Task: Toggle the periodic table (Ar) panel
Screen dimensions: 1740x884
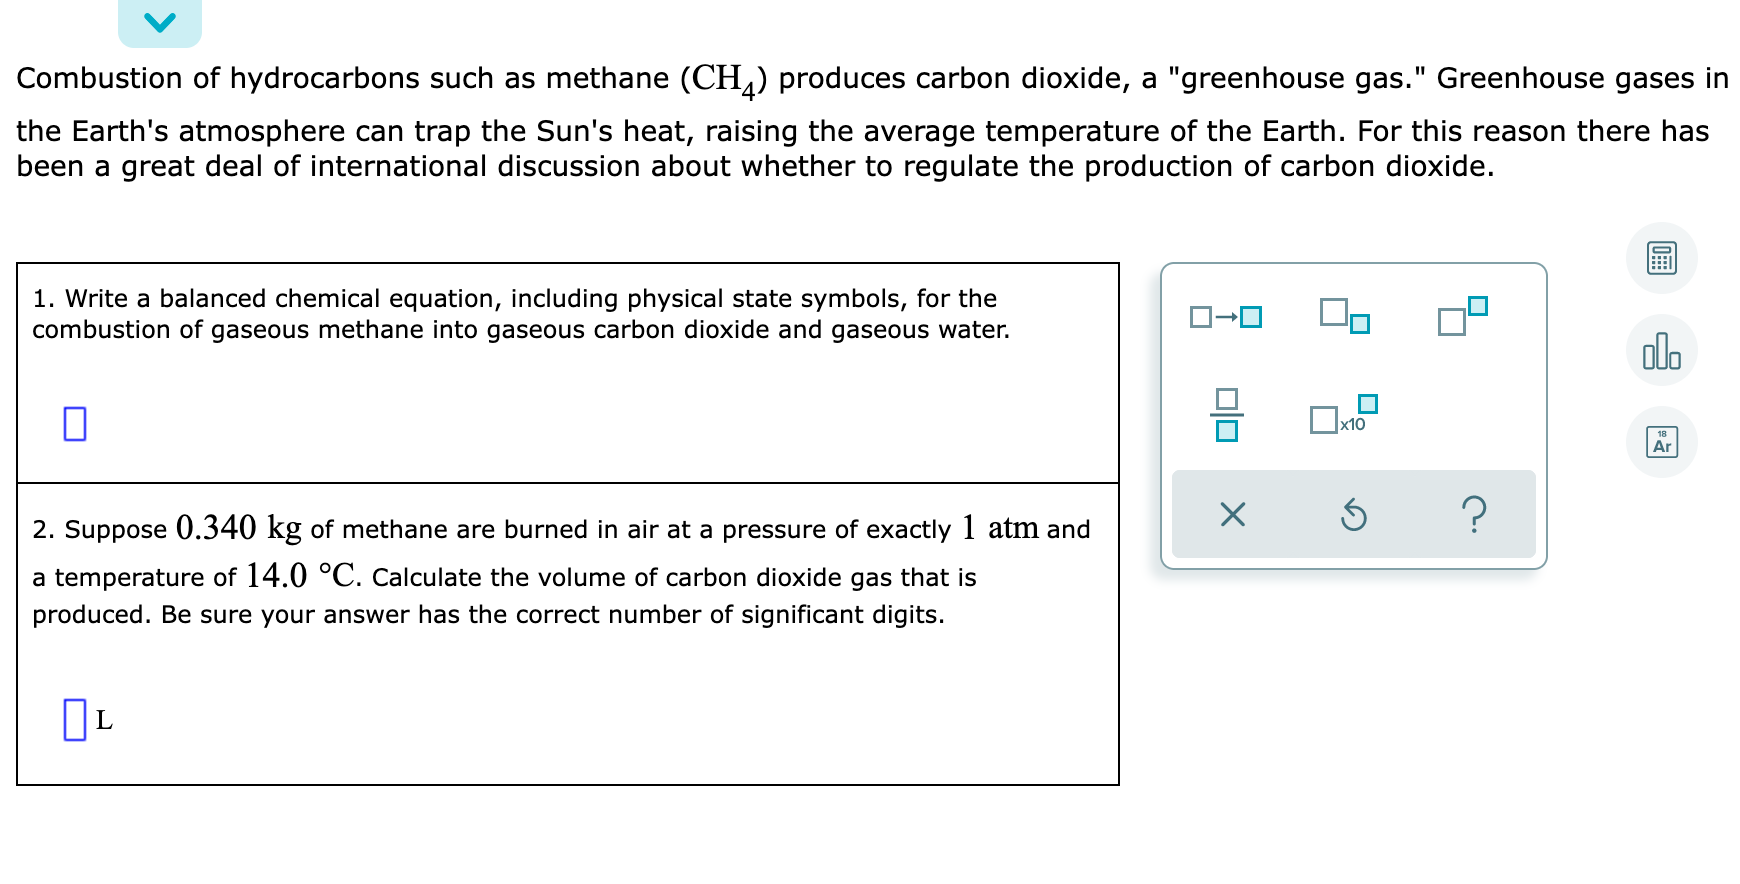Action: [x=1662, y=440]
